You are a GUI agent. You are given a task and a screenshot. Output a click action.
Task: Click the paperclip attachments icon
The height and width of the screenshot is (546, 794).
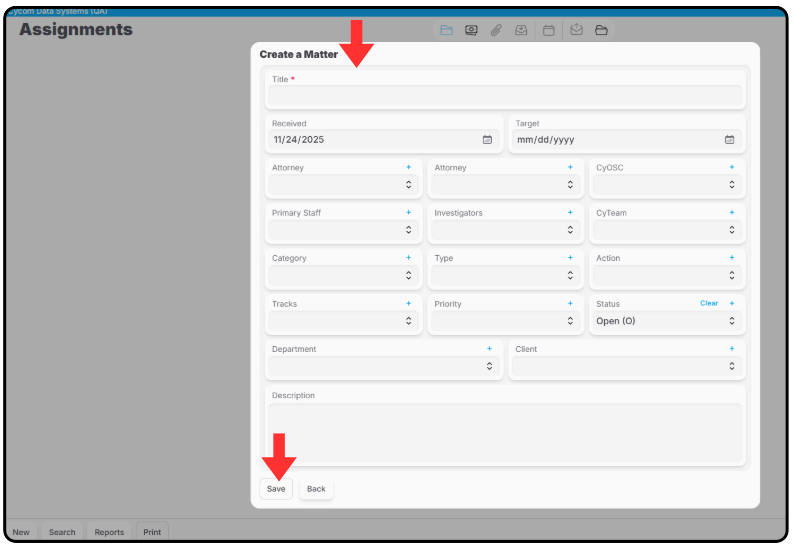[496, 30]
